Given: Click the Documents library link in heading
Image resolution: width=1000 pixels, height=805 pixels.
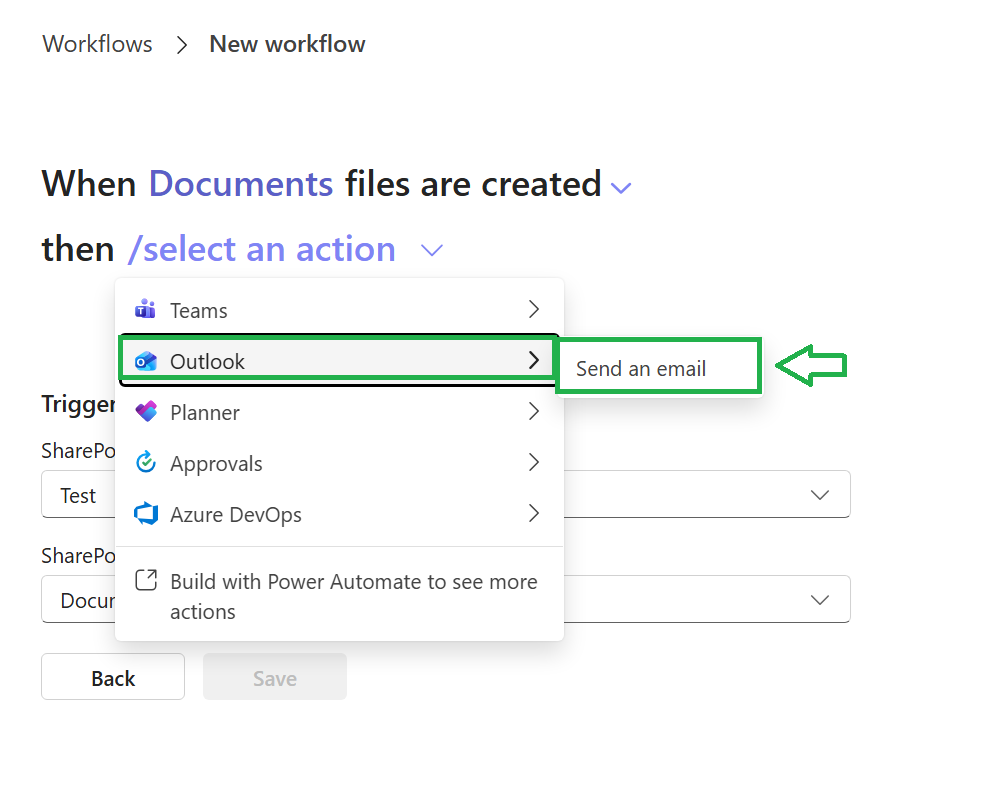Looking at the screenshot, I should (x=241, y=184).
